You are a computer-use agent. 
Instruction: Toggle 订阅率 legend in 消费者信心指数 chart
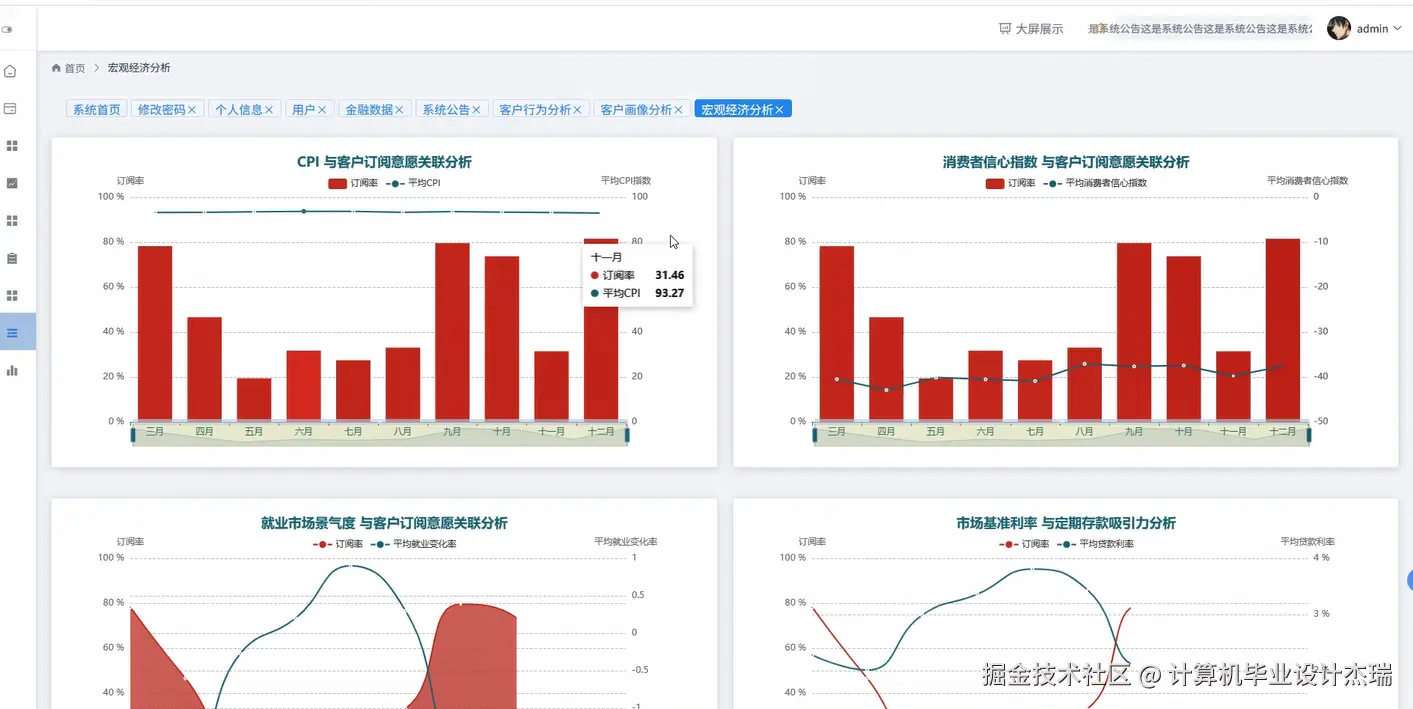[x=1010, y=183]
